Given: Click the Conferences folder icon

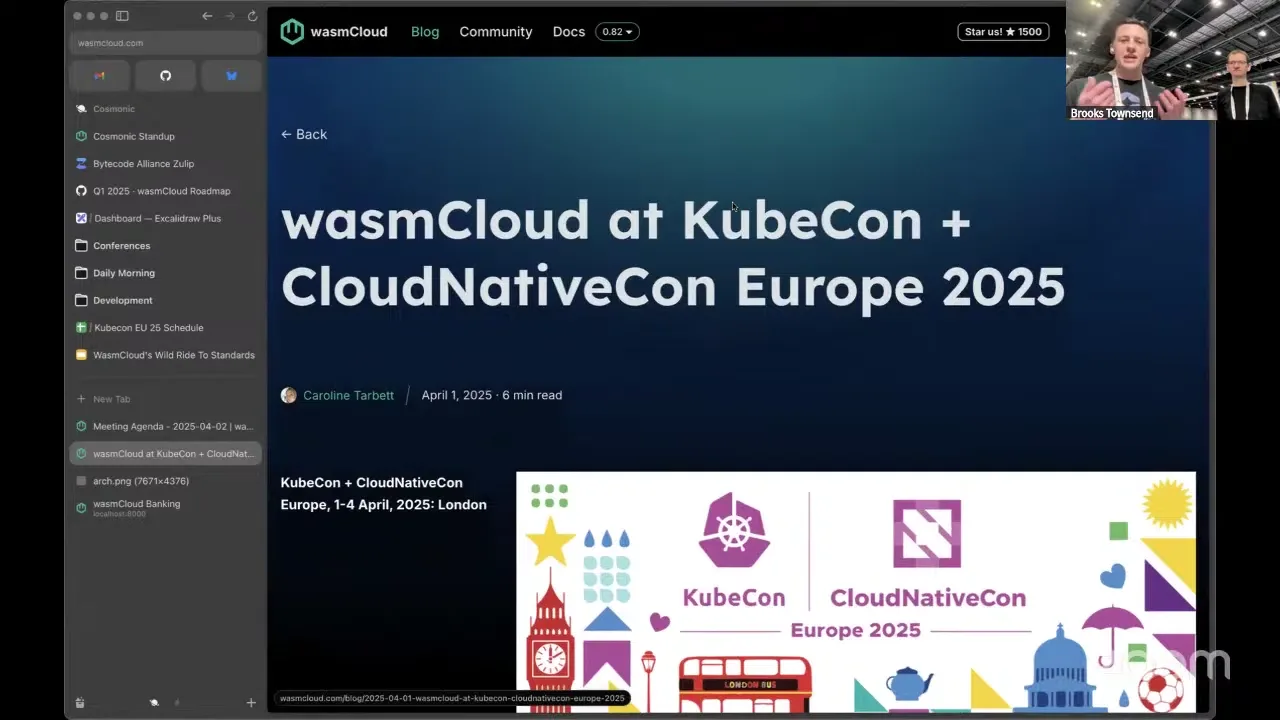Looking at the screenshot, I should (x=81, y=246).
